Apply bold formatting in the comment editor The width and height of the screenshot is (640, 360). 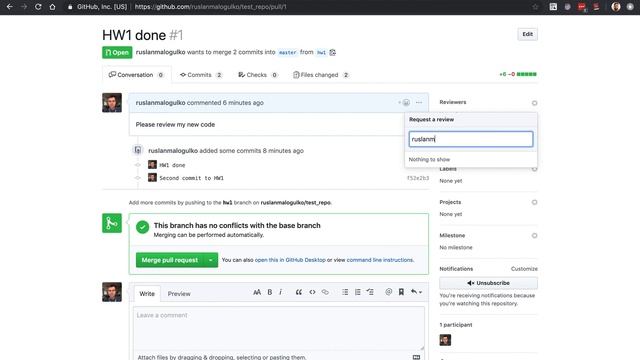click(x=269, y=292)
